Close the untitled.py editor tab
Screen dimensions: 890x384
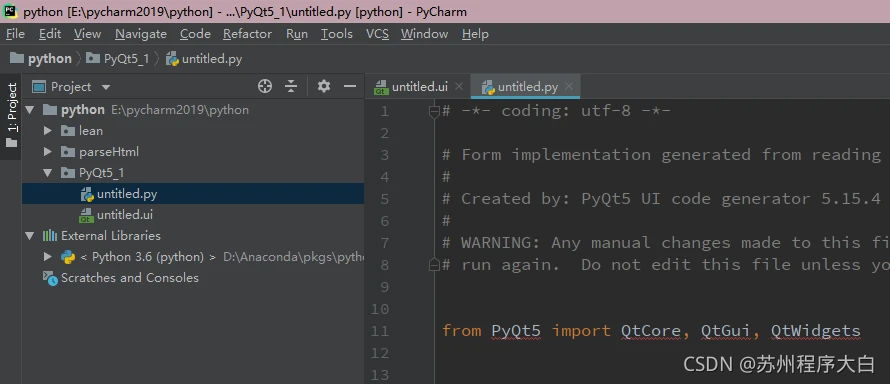(x=569, y=86)
